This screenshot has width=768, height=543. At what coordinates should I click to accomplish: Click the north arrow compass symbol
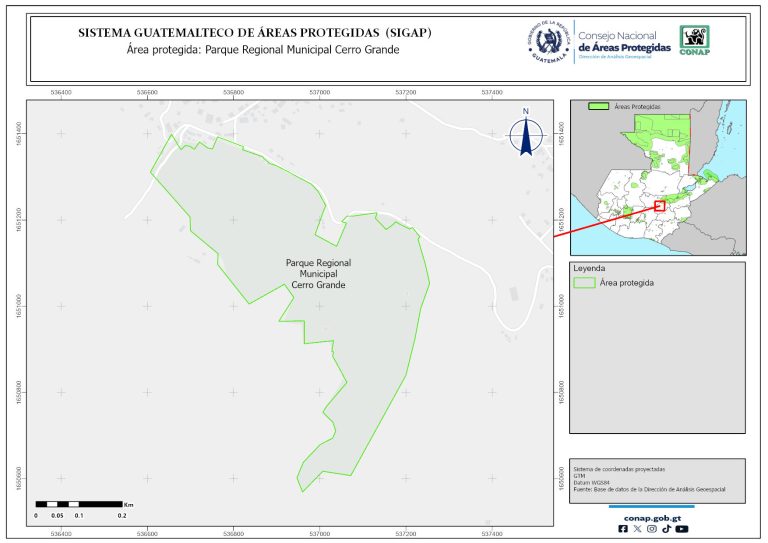tap(525, 134)
